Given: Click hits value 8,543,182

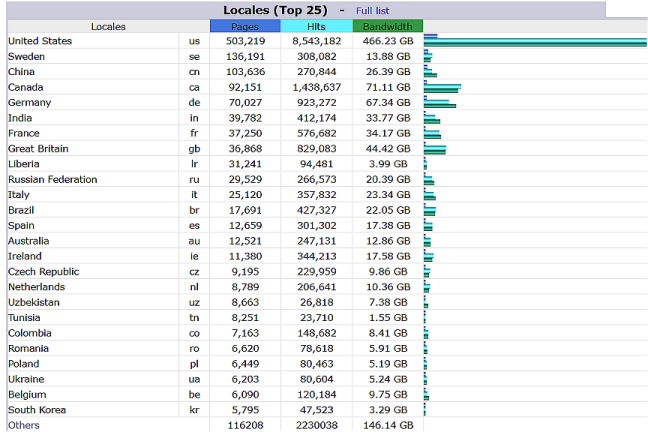Looking at the screenshot, I should tap(317, 41).
